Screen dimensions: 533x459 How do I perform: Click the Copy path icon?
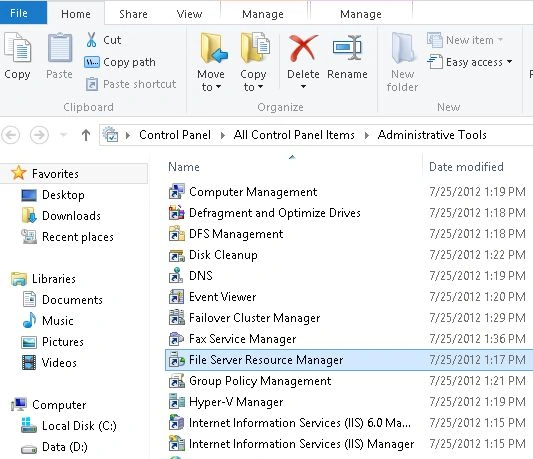[x=91, y=62]
